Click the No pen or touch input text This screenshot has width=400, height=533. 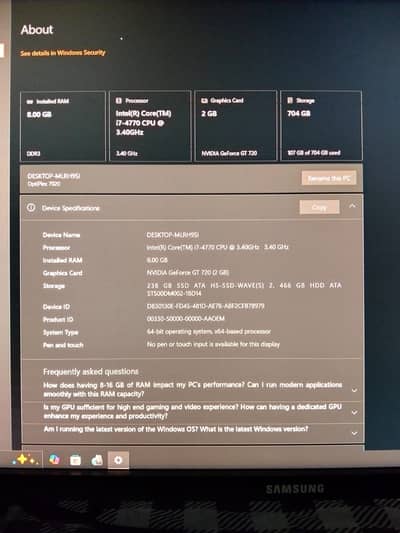[x=213, y=344]
